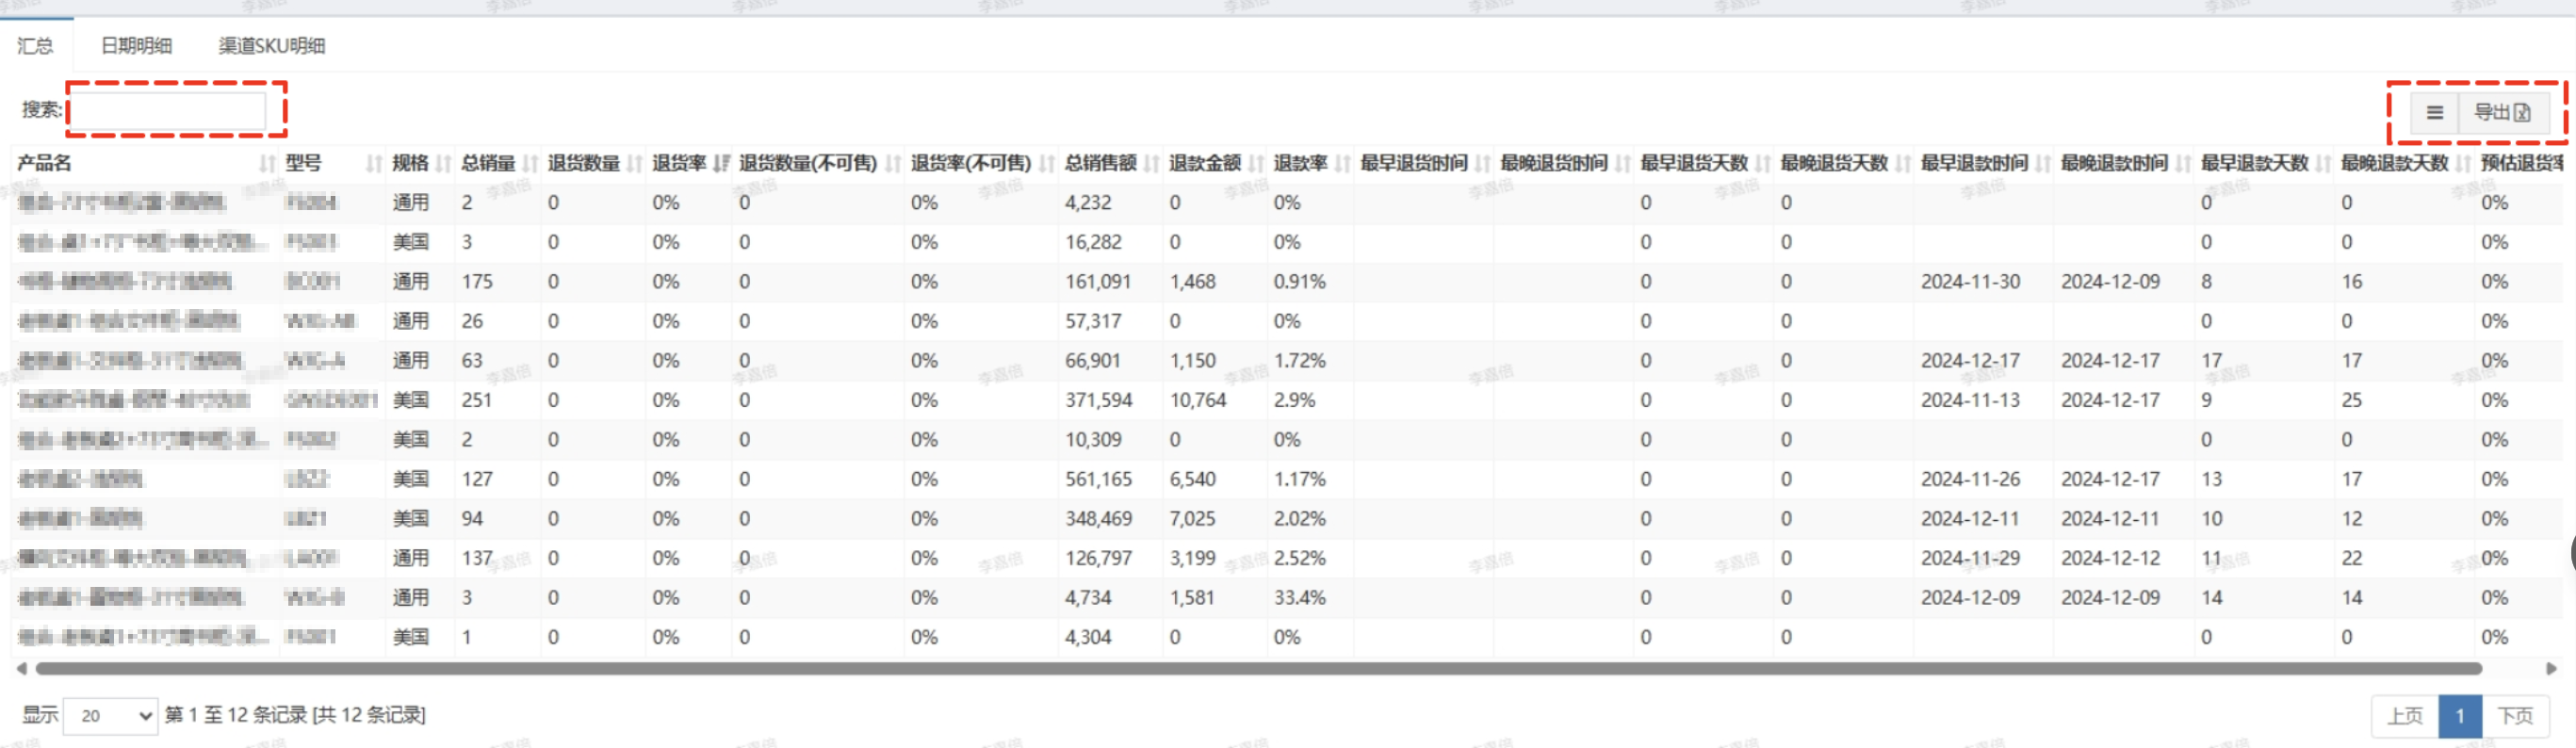This screenshot has width=2576, height=748.
Task: Click the 上页 previous page button
Action: (x=2404, y=715)
